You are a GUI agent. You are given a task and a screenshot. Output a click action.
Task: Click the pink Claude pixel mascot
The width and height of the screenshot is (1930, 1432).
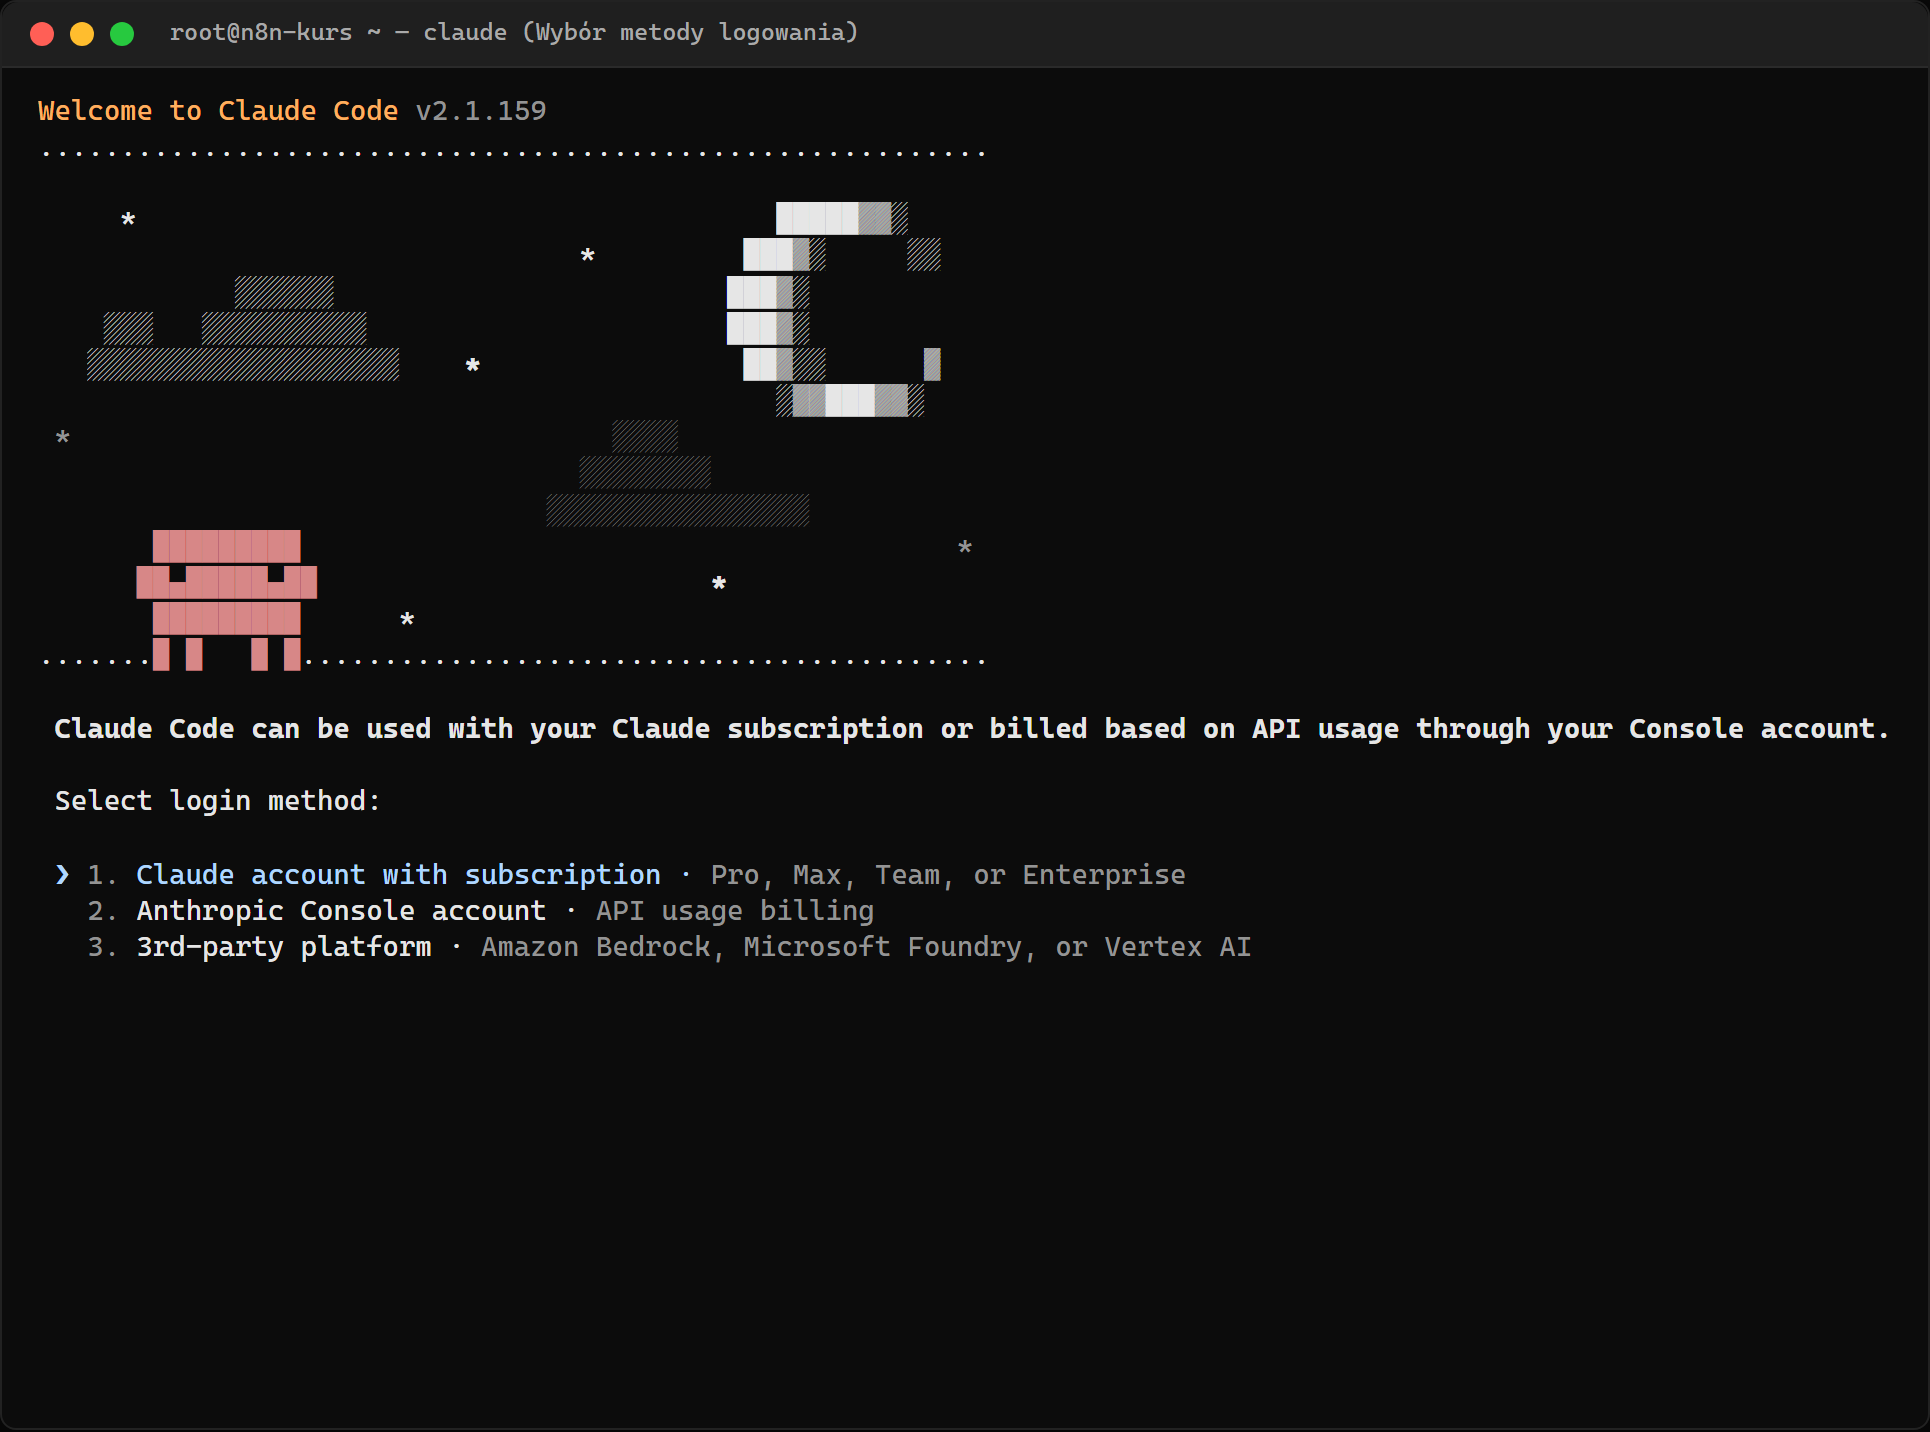pyautogui.click(x=227, y=600)
